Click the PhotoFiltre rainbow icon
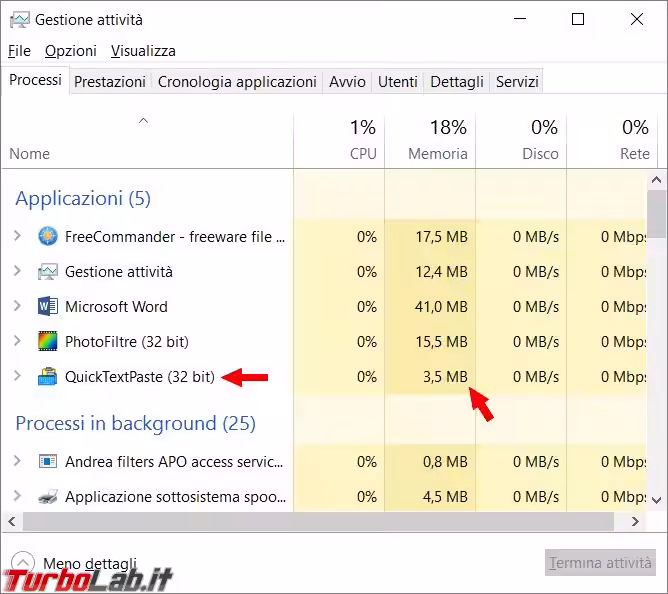668x594 pixels. coord(48,342)
